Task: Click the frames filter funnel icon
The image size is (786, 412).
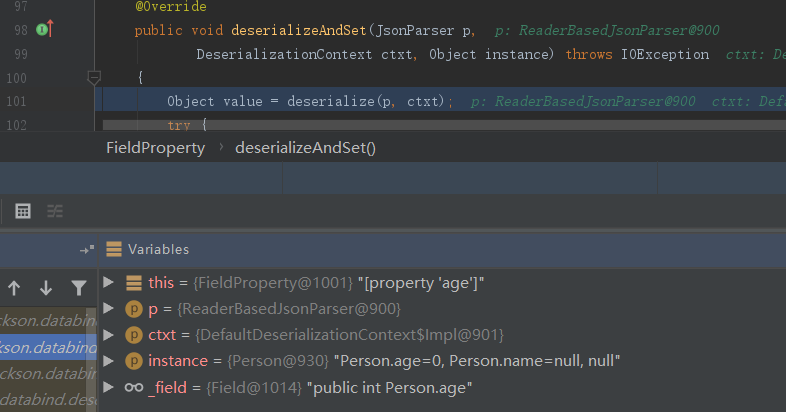Action: point(79,288)
